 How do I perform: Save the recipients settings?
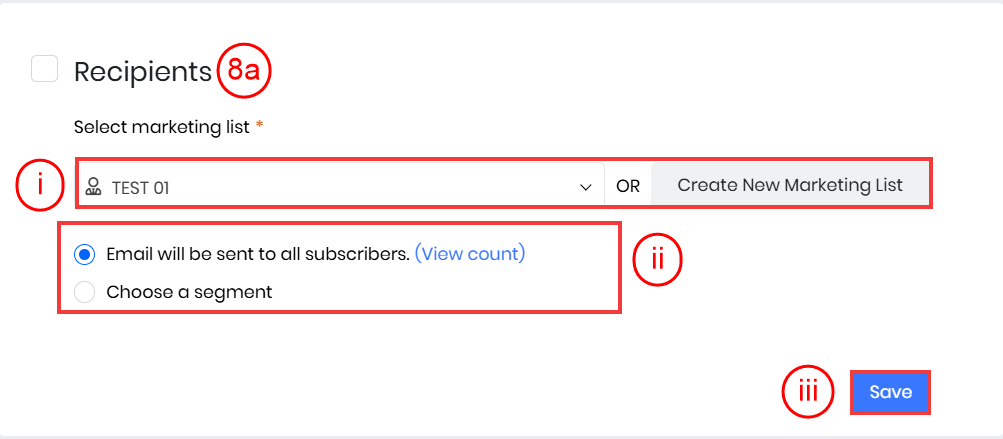click(x=890, y=392)
